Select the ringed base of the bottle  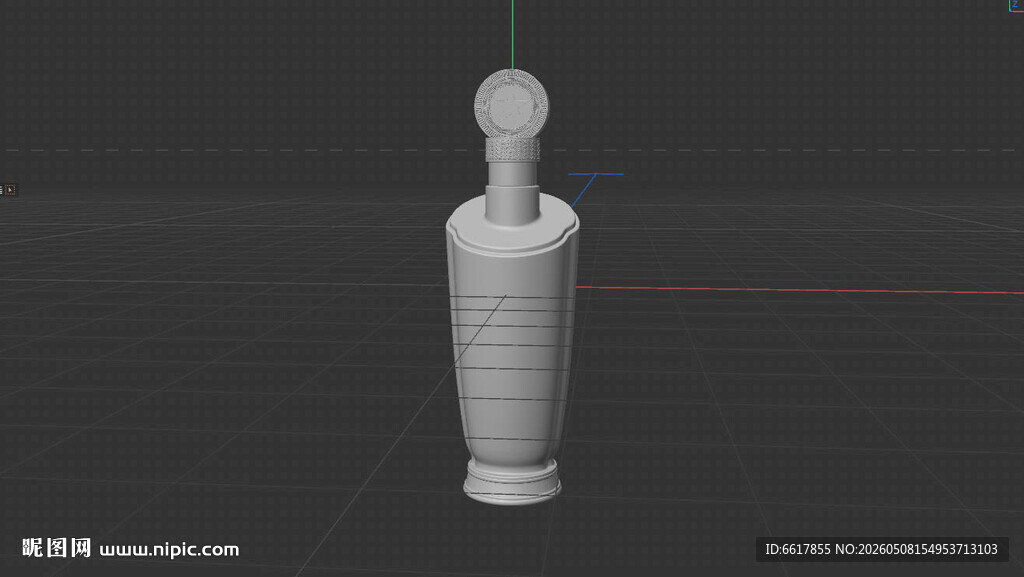[x=512, y=482]
